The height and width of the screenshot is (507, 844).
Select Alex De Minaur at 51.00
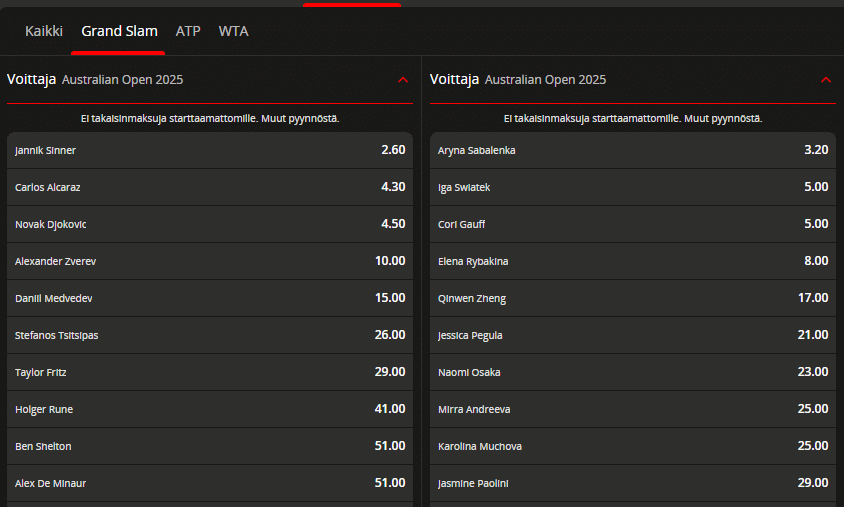click(210, 483)
